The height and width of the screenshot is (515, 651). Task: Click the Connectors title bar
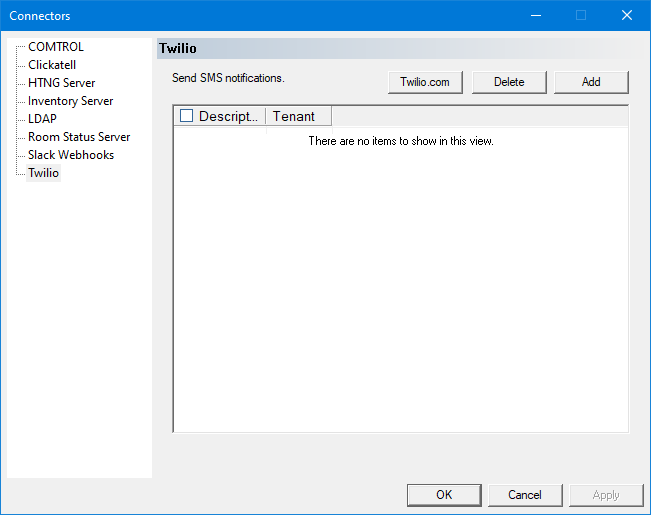click(250, 15)
